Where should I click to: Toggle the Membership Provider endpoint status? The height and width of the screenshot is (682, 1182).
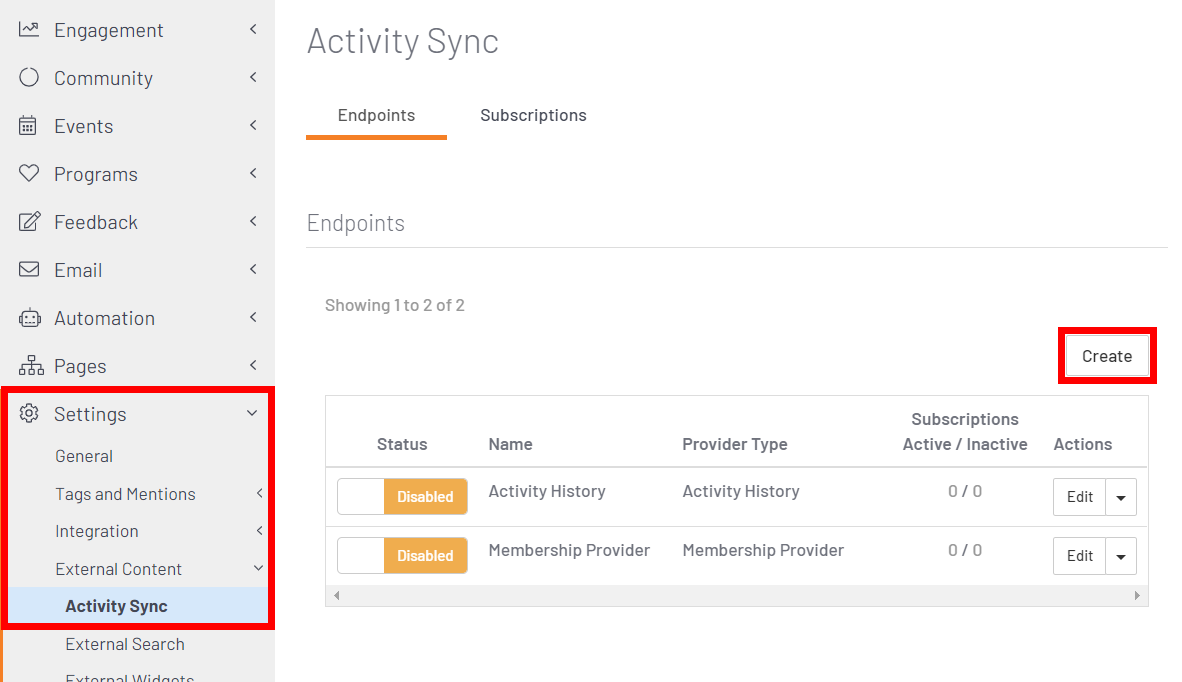click(x=403, y=555)
